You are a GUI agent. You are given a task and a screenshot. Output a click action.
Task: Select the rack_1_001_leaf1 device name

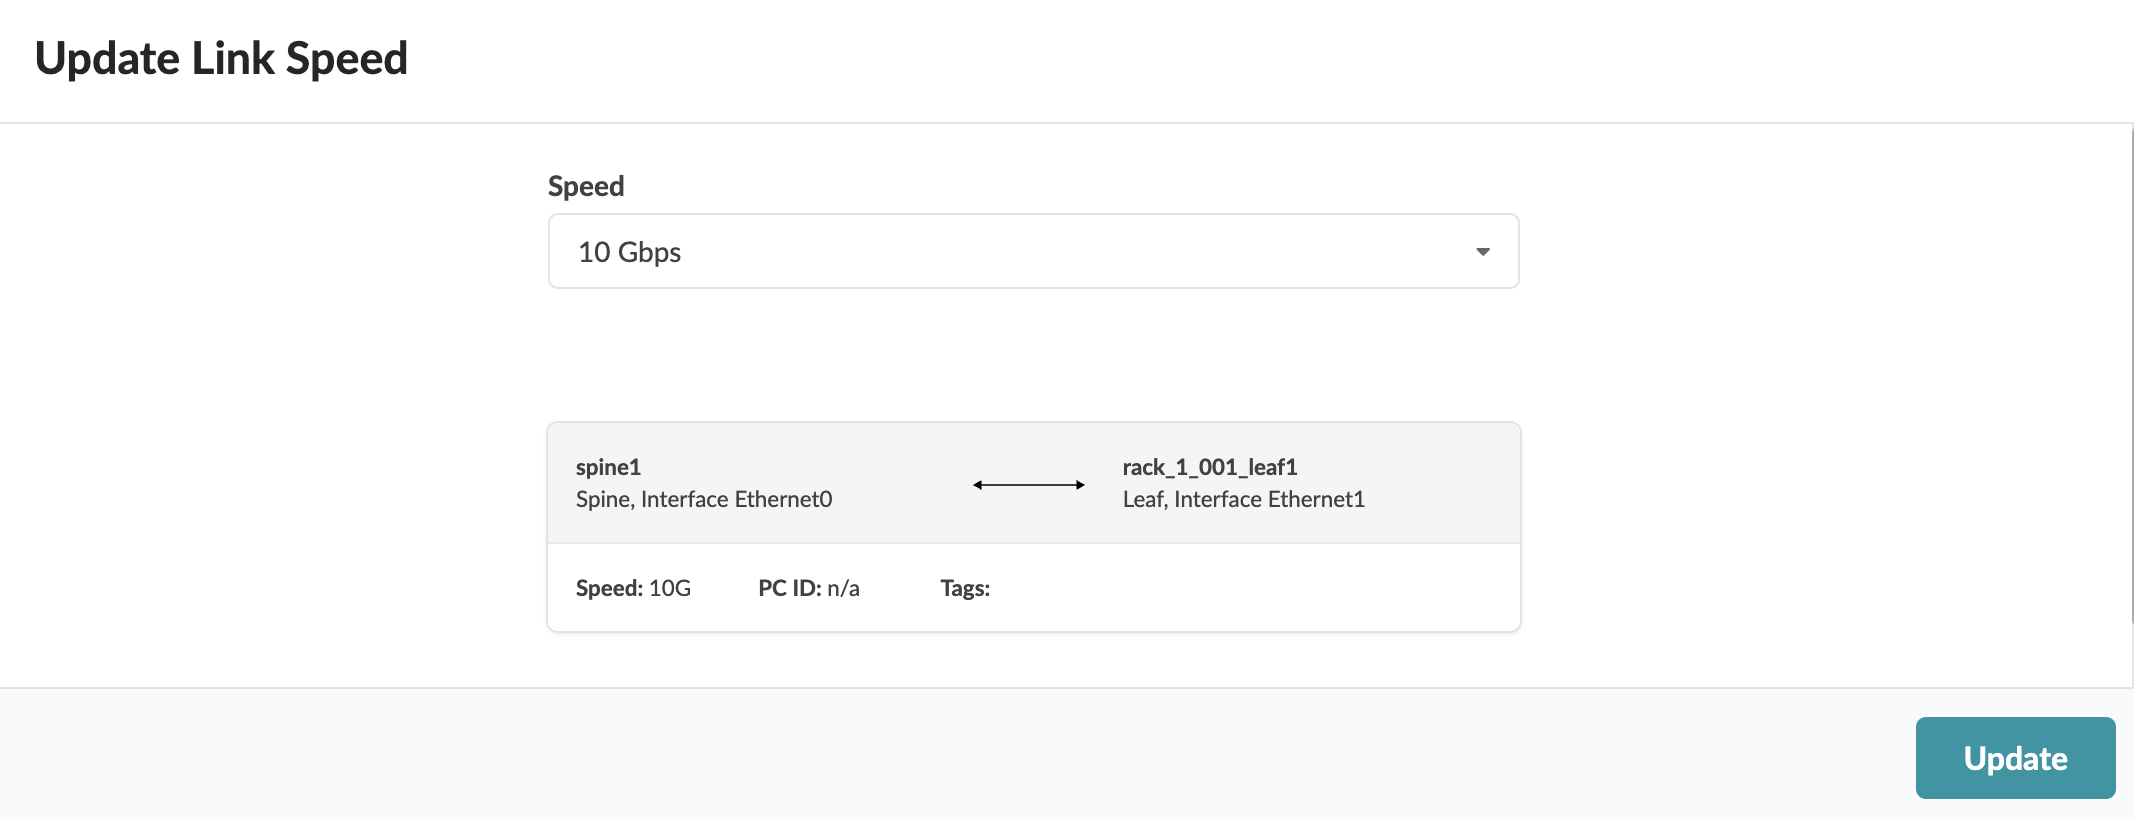click(1209, 467)
